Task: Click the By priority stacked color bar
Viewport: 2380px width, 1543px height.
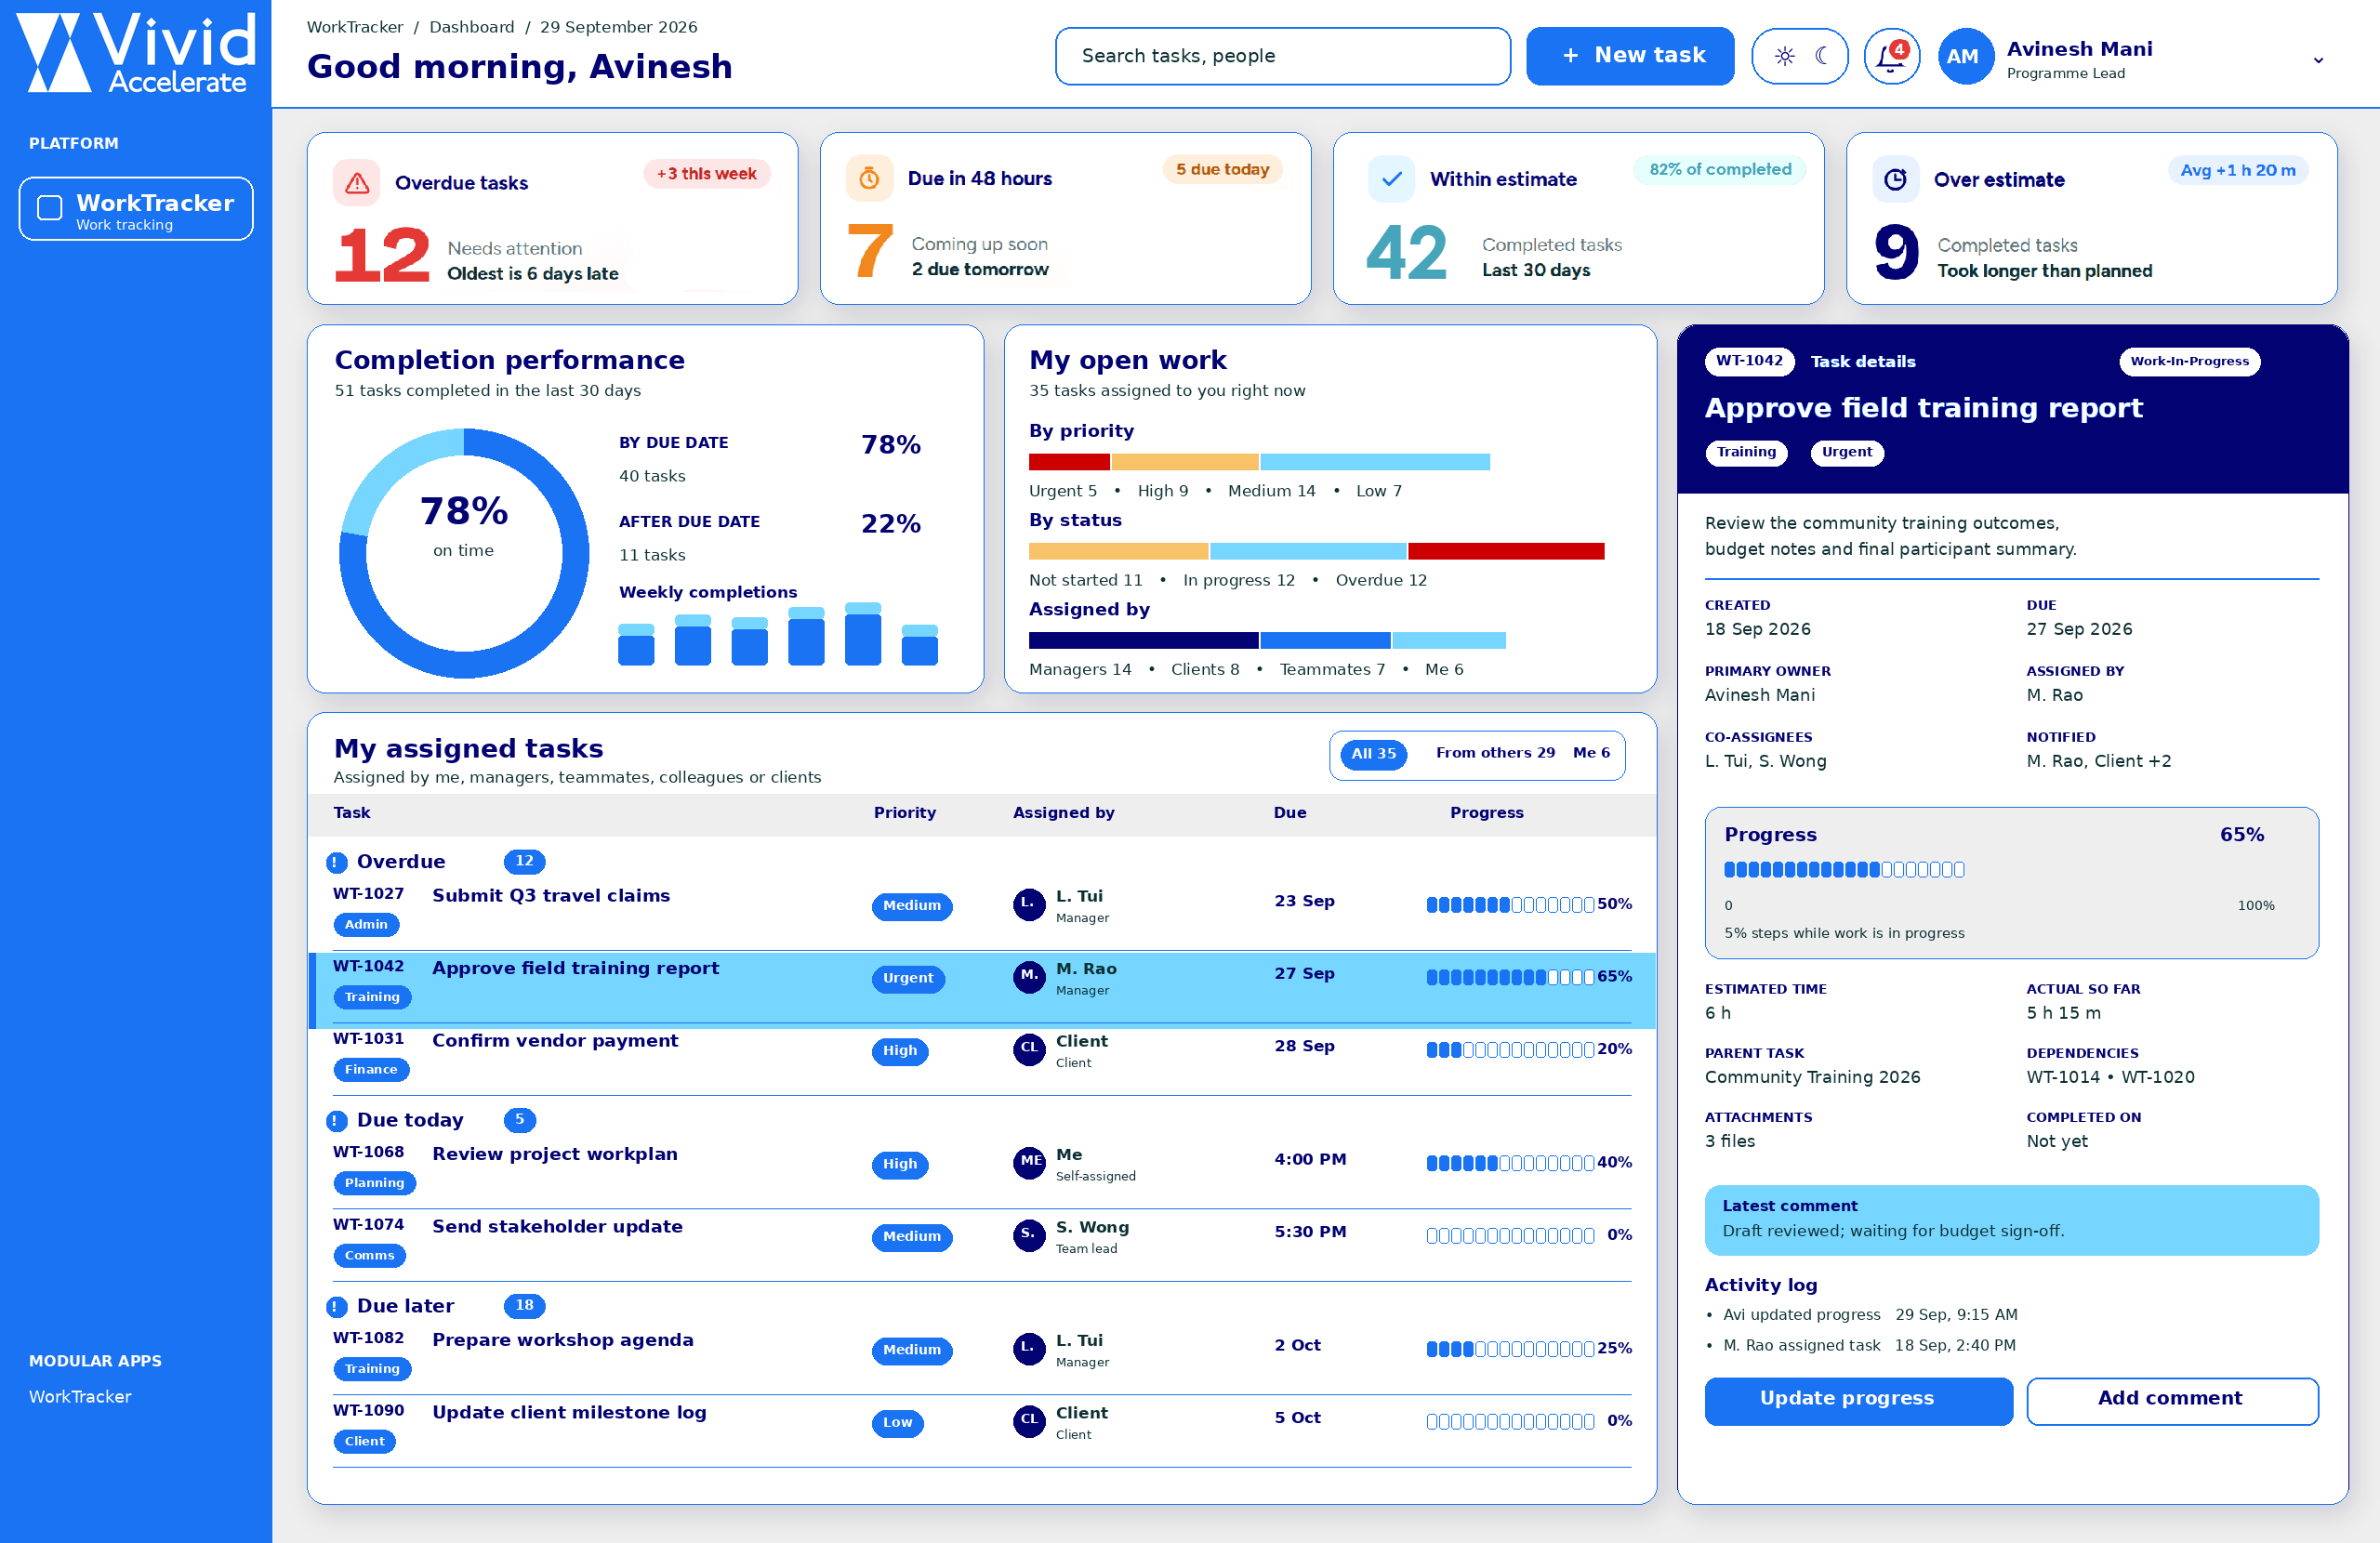Action: pos(1259,462)
